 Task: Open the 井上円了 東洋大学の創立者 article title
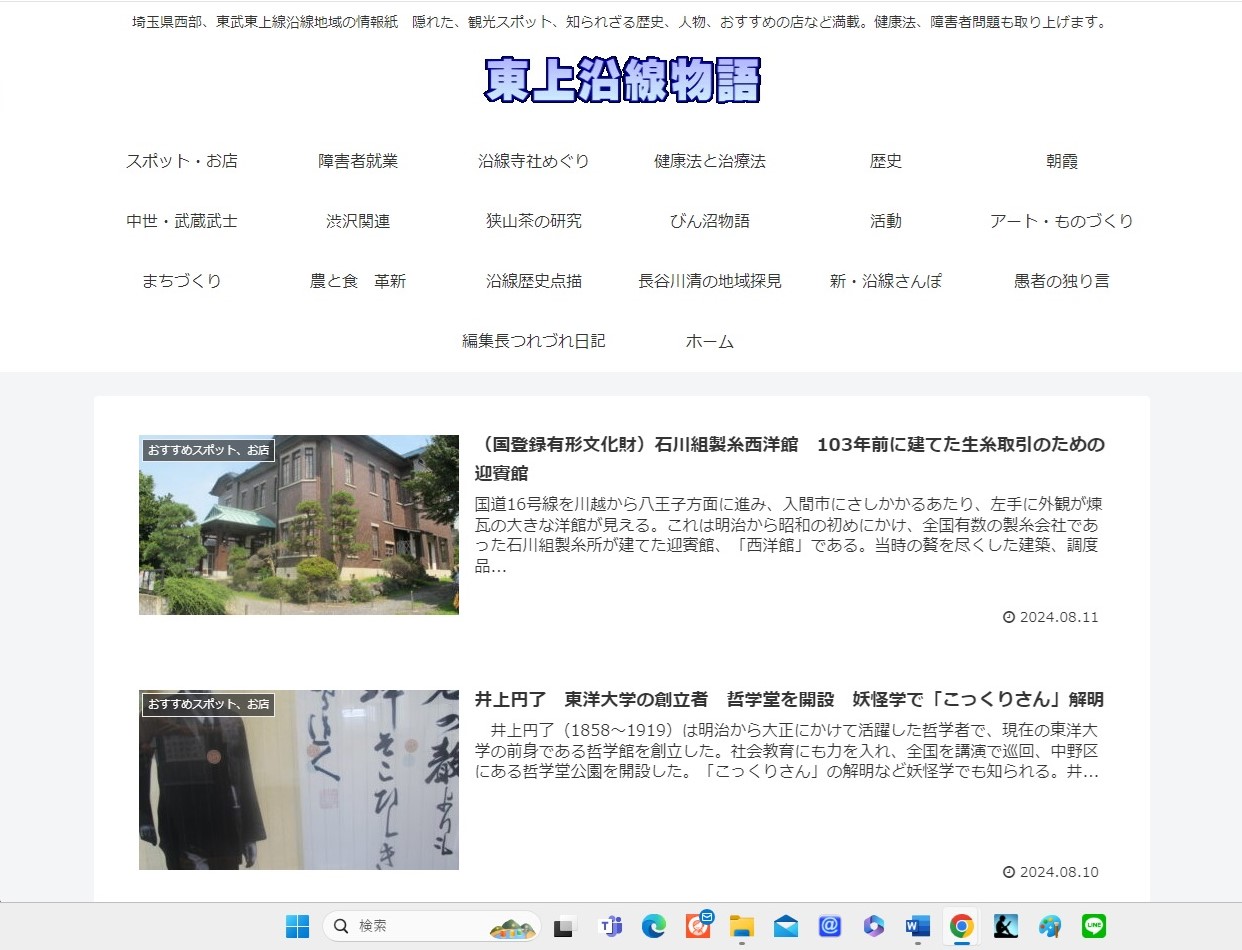pyautogui.click(x=789, y=699)
